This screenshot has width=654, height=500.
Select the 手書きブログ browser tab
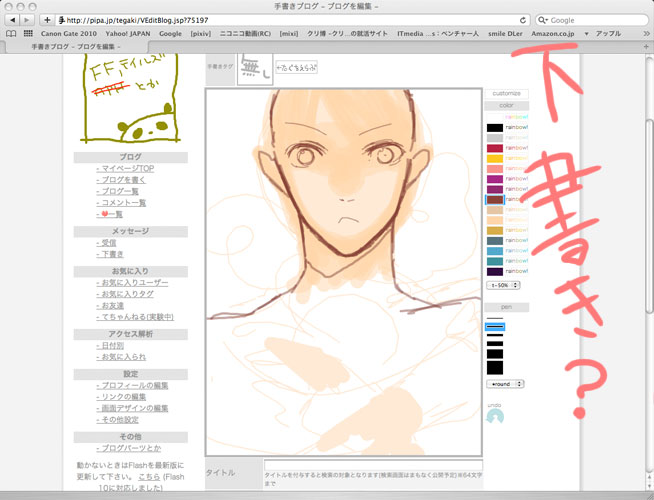76,47
